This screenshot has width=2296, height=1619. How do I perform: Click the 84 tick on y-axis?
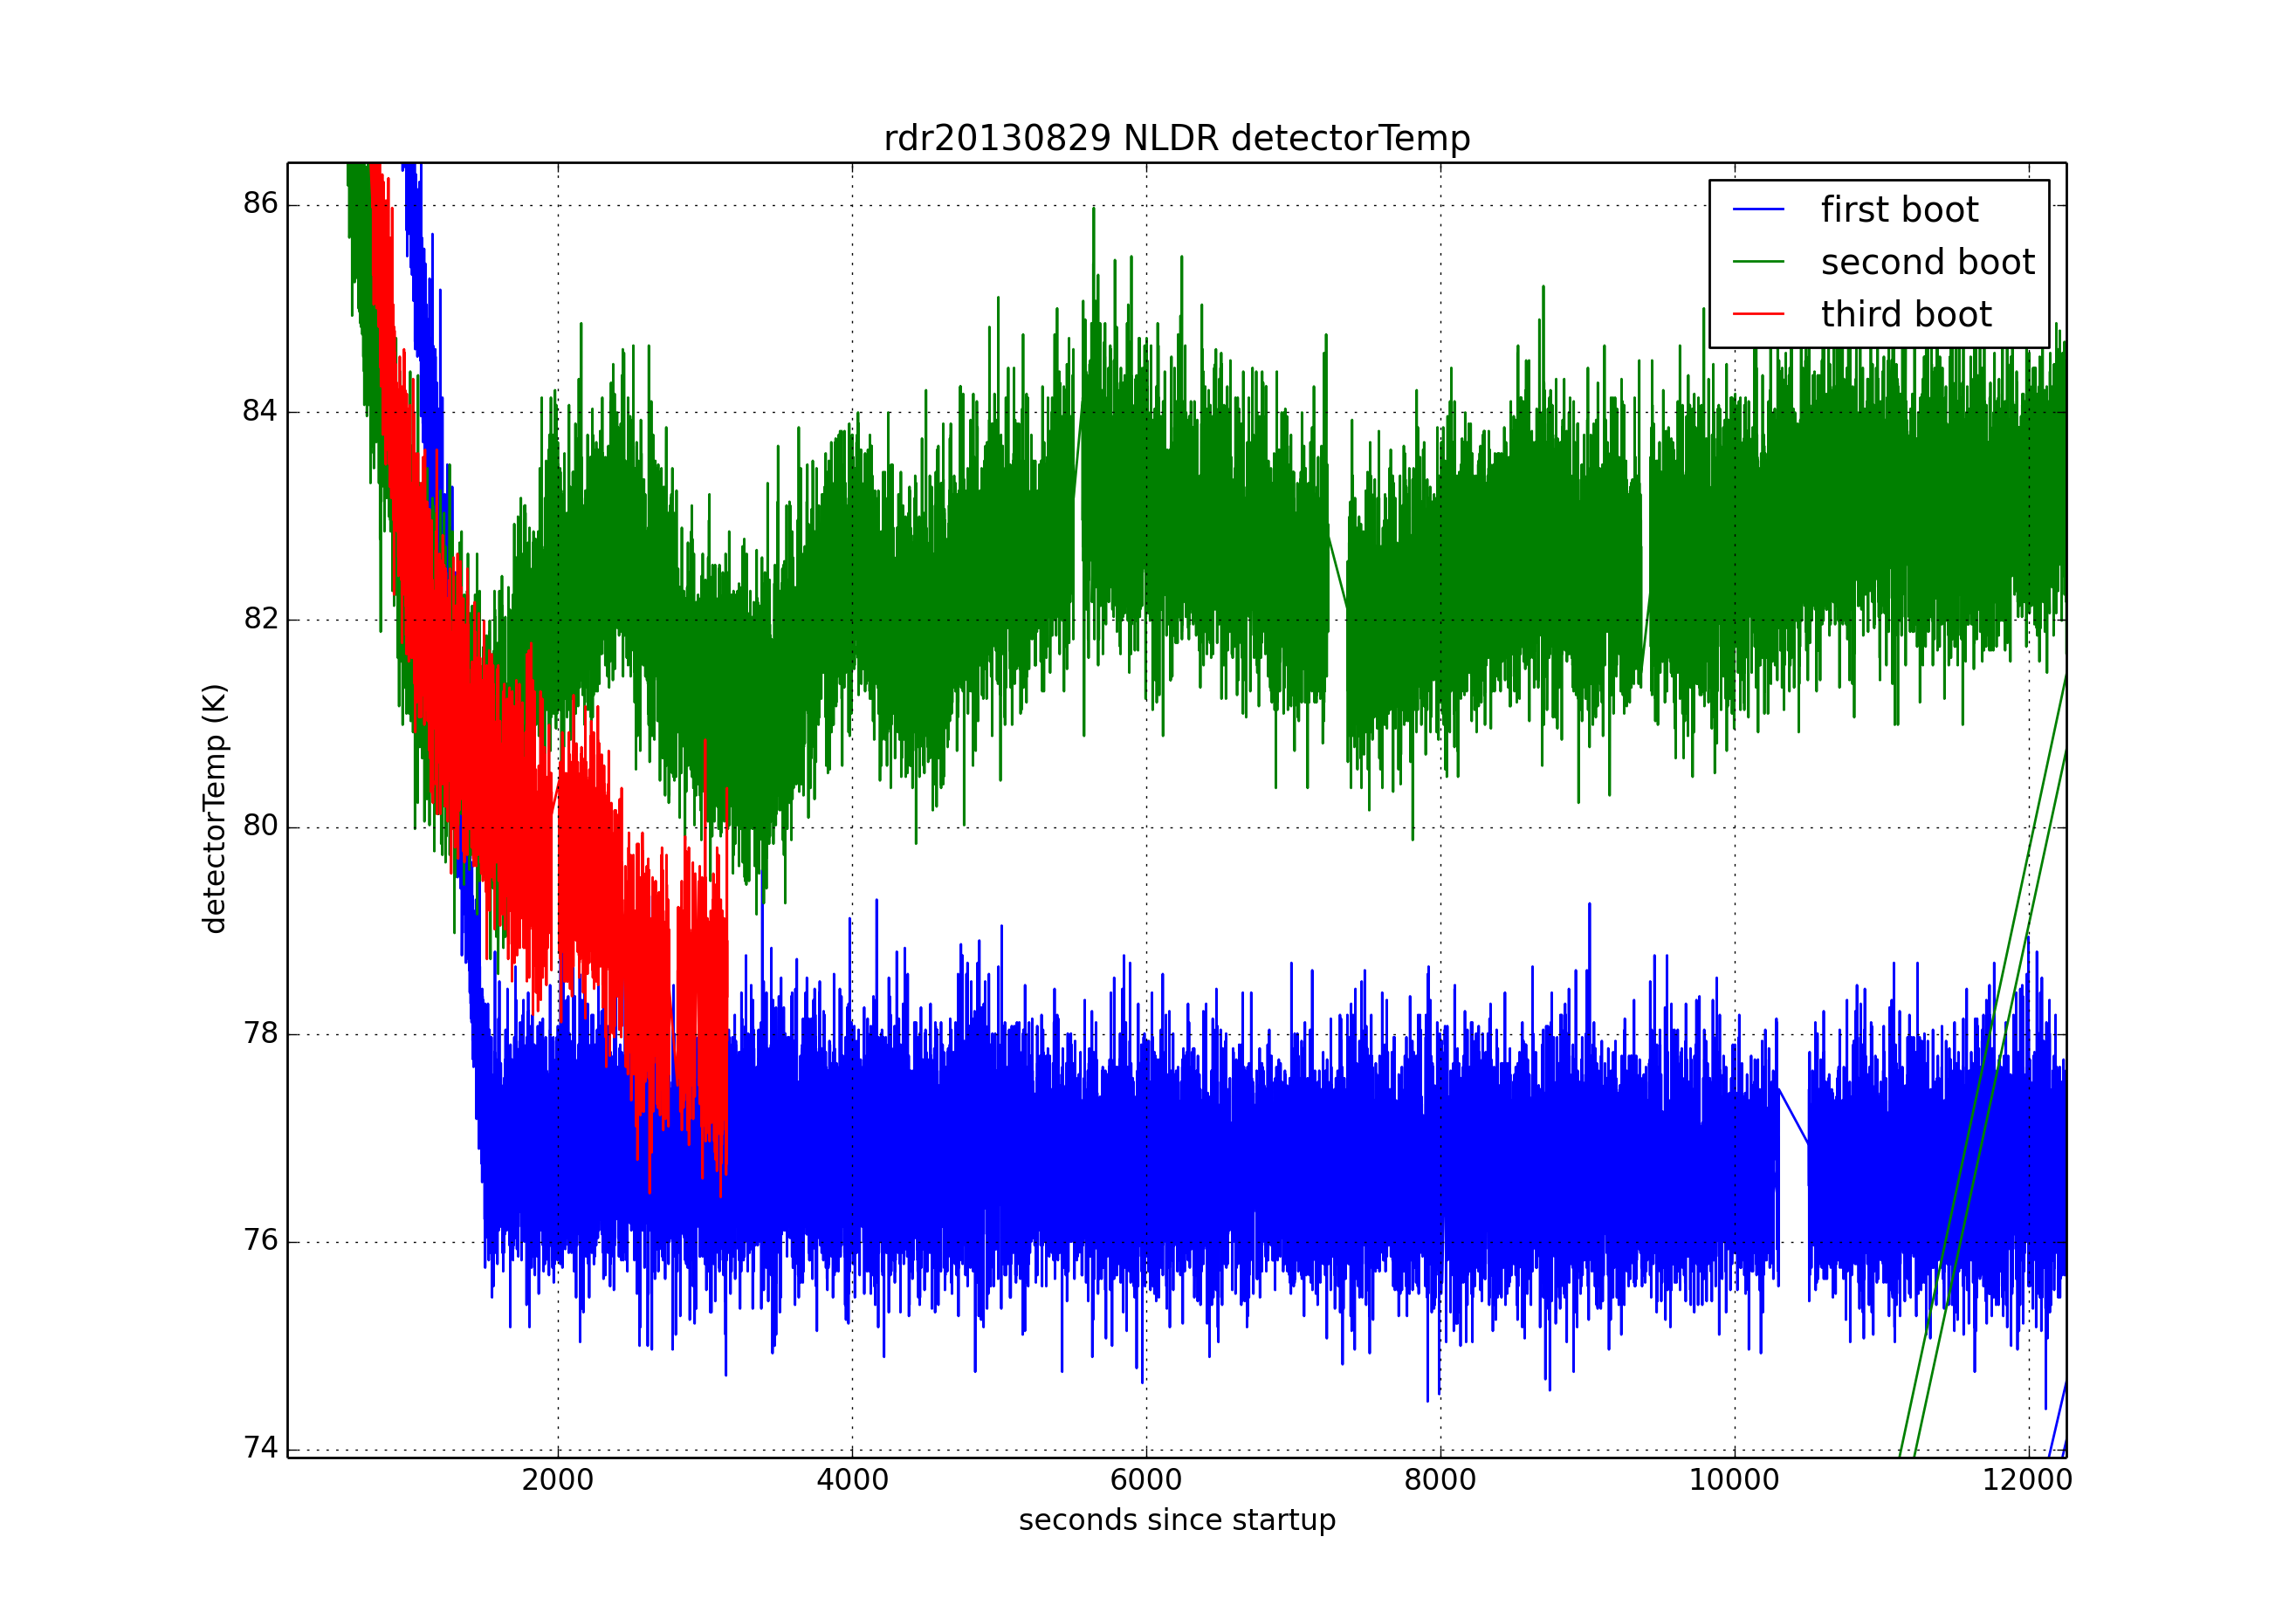pyautogui.click(x=260, y=411)
